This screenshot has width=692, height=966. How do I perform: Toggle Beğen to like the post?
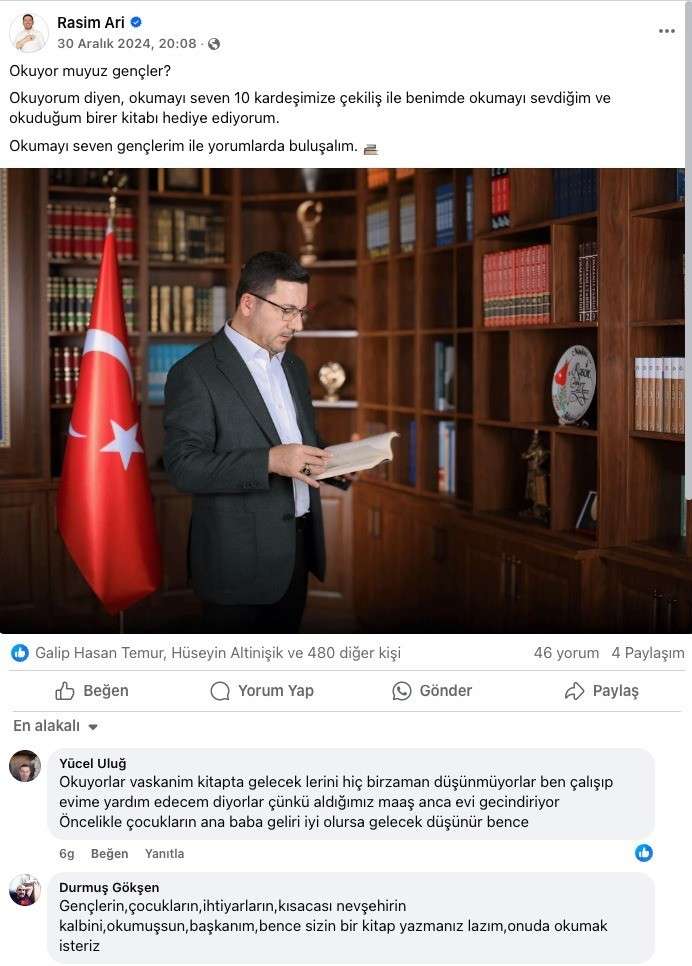pos(92,691)
